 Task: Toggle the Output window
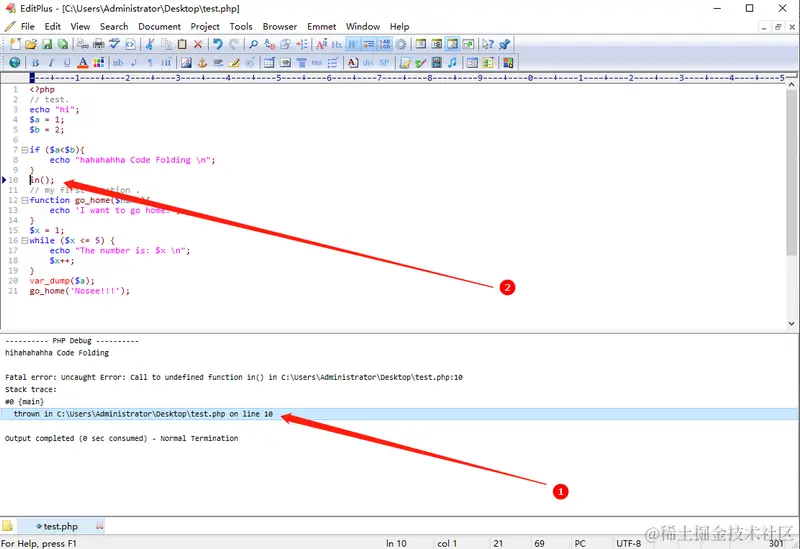click(x=452, y=44)
